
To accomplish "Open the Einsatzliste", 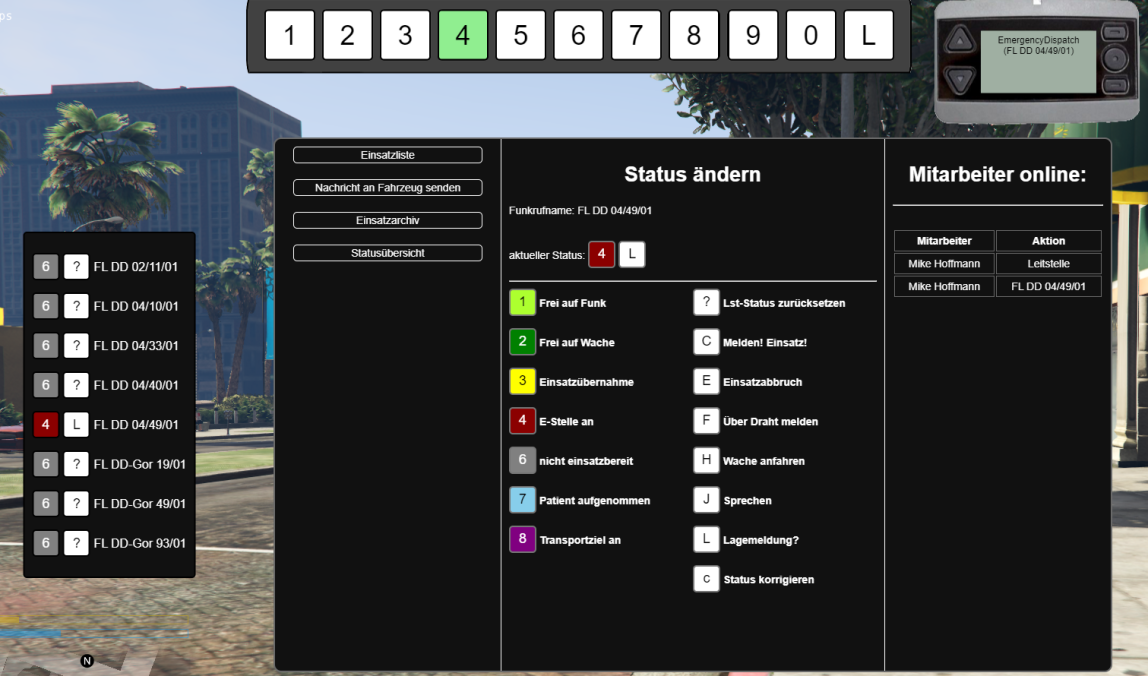I will click(x=387, y=155).
